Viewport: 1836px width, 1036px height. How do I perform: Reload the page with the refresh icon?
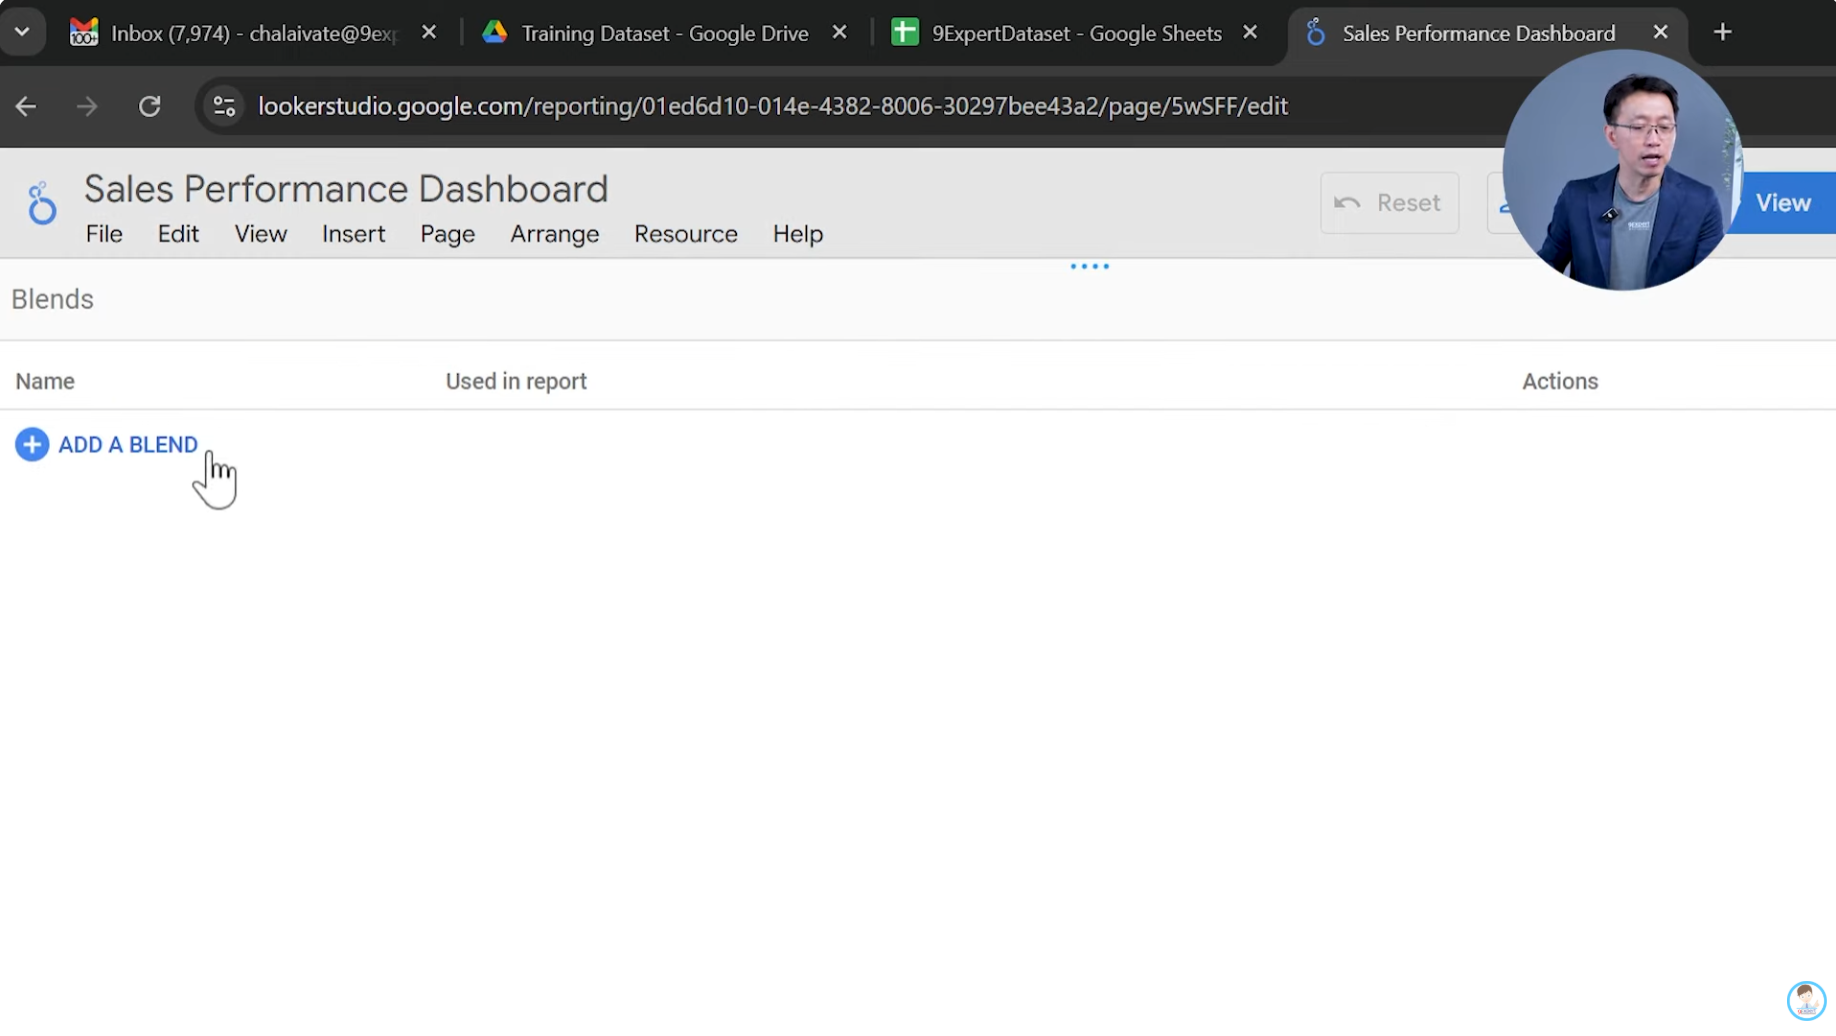pyautogui.click(x=150, y=106)
